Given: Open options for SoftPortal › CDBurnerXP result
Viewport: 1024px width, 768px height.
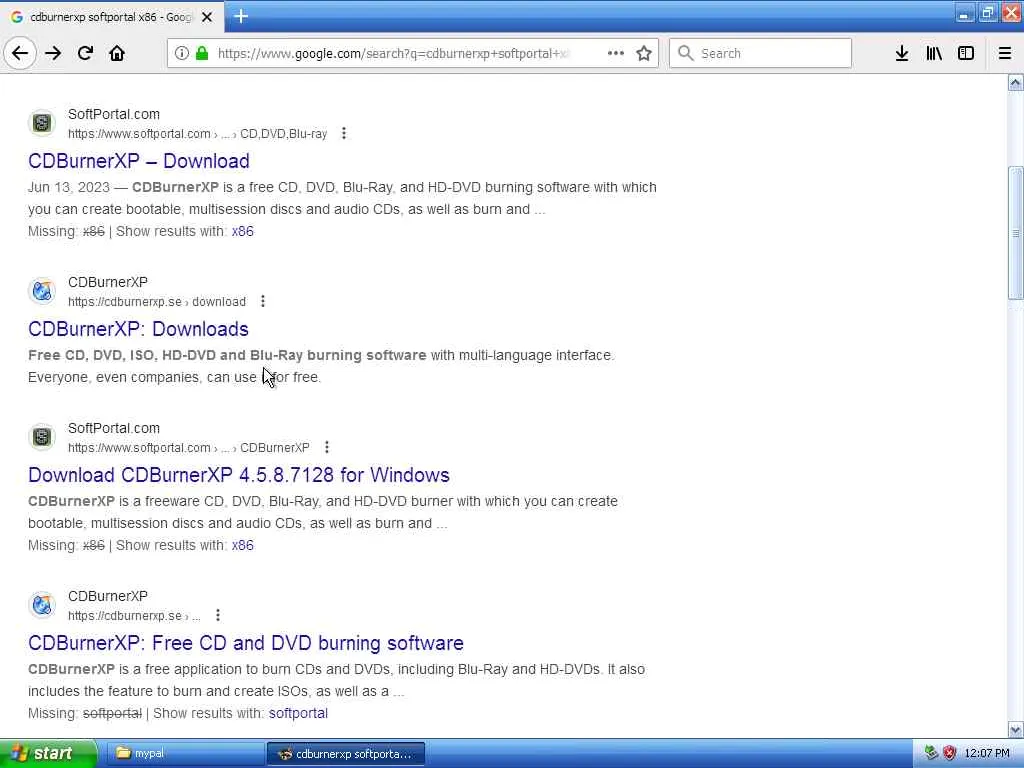Looking at the screenshot, I should tap(327, 447).
